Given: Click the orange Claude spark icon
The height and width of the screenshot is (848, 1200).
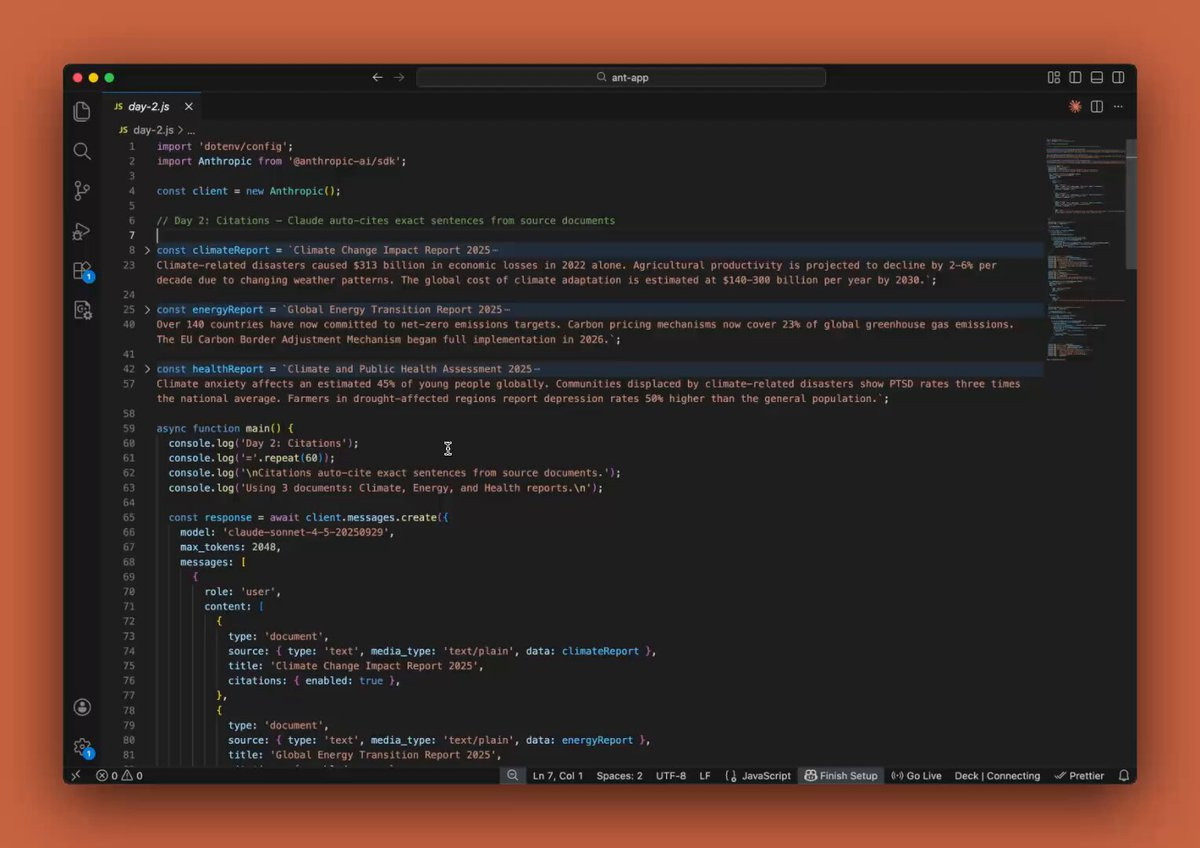Looking at the screenshot, I should (x=1075, y=106).
